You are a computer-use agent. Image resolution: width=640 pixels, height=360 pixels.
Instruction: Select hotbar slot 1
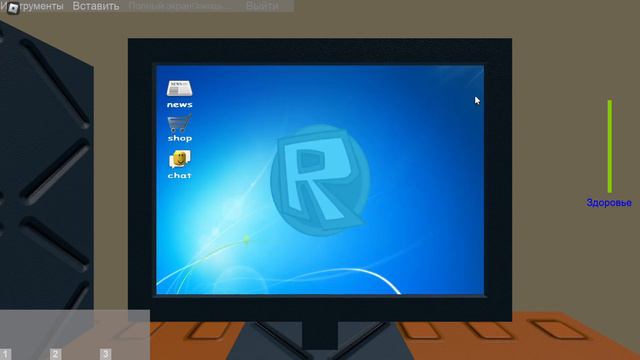click(5, 354)
